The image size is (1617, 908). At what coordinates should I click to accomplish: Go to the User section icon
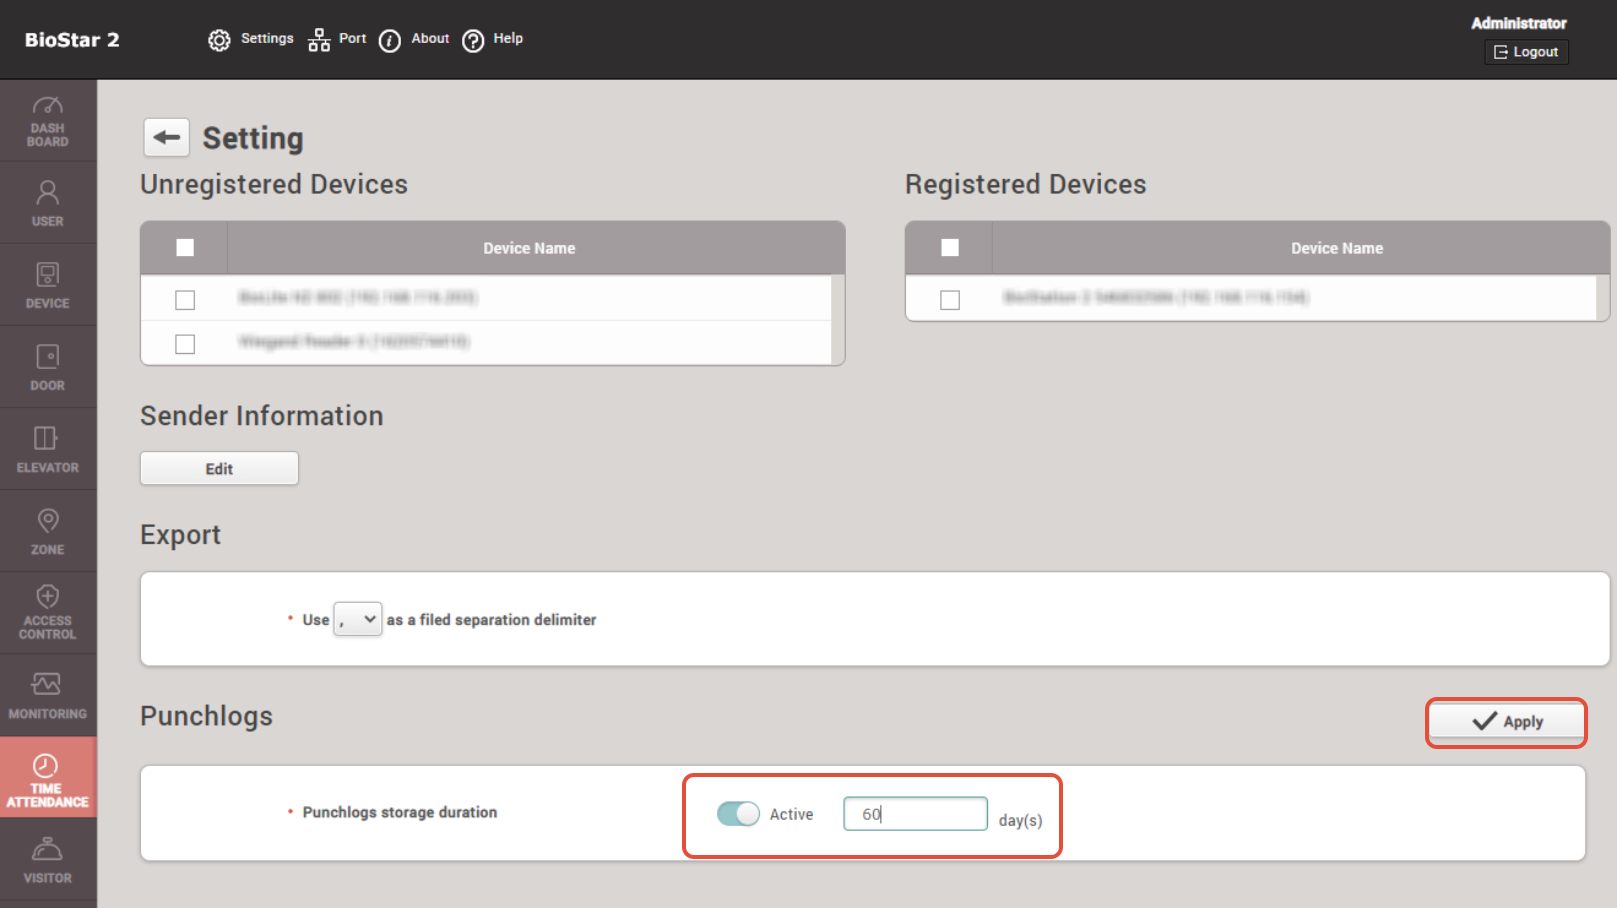[x=47, y=203]
